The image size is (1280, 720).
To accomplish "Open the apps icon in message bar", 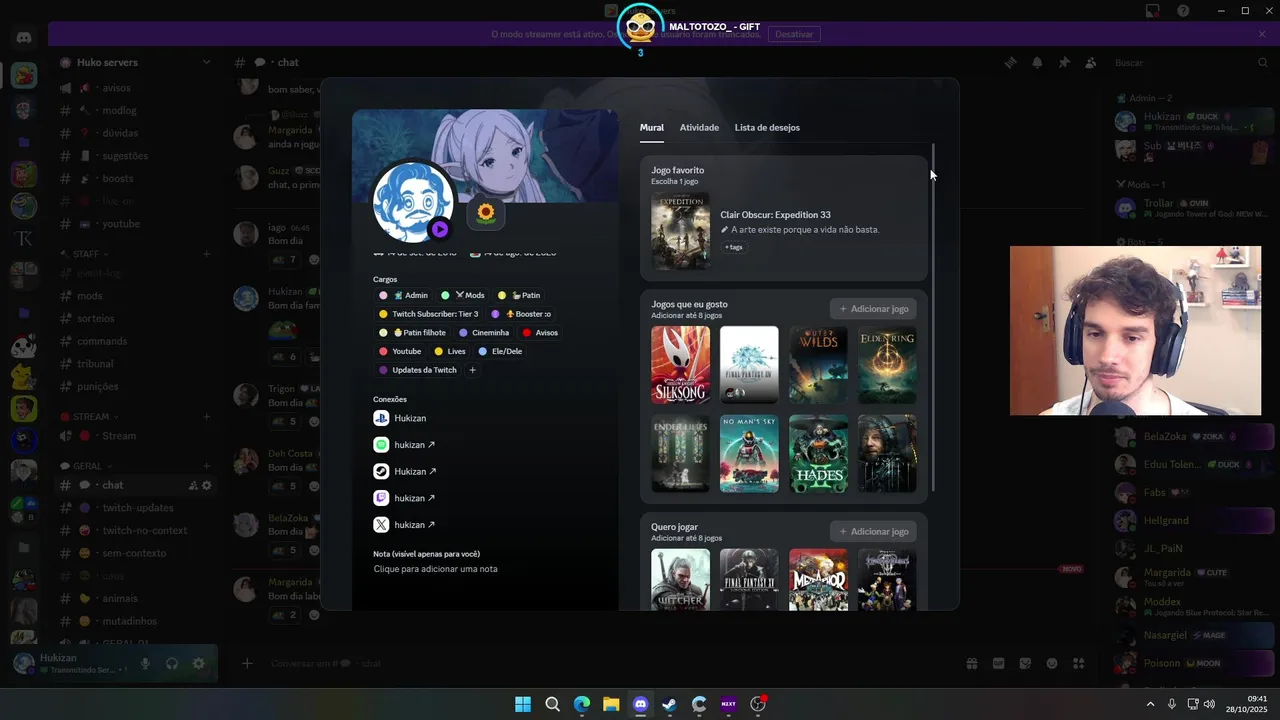I will (x=1079, y=663).
